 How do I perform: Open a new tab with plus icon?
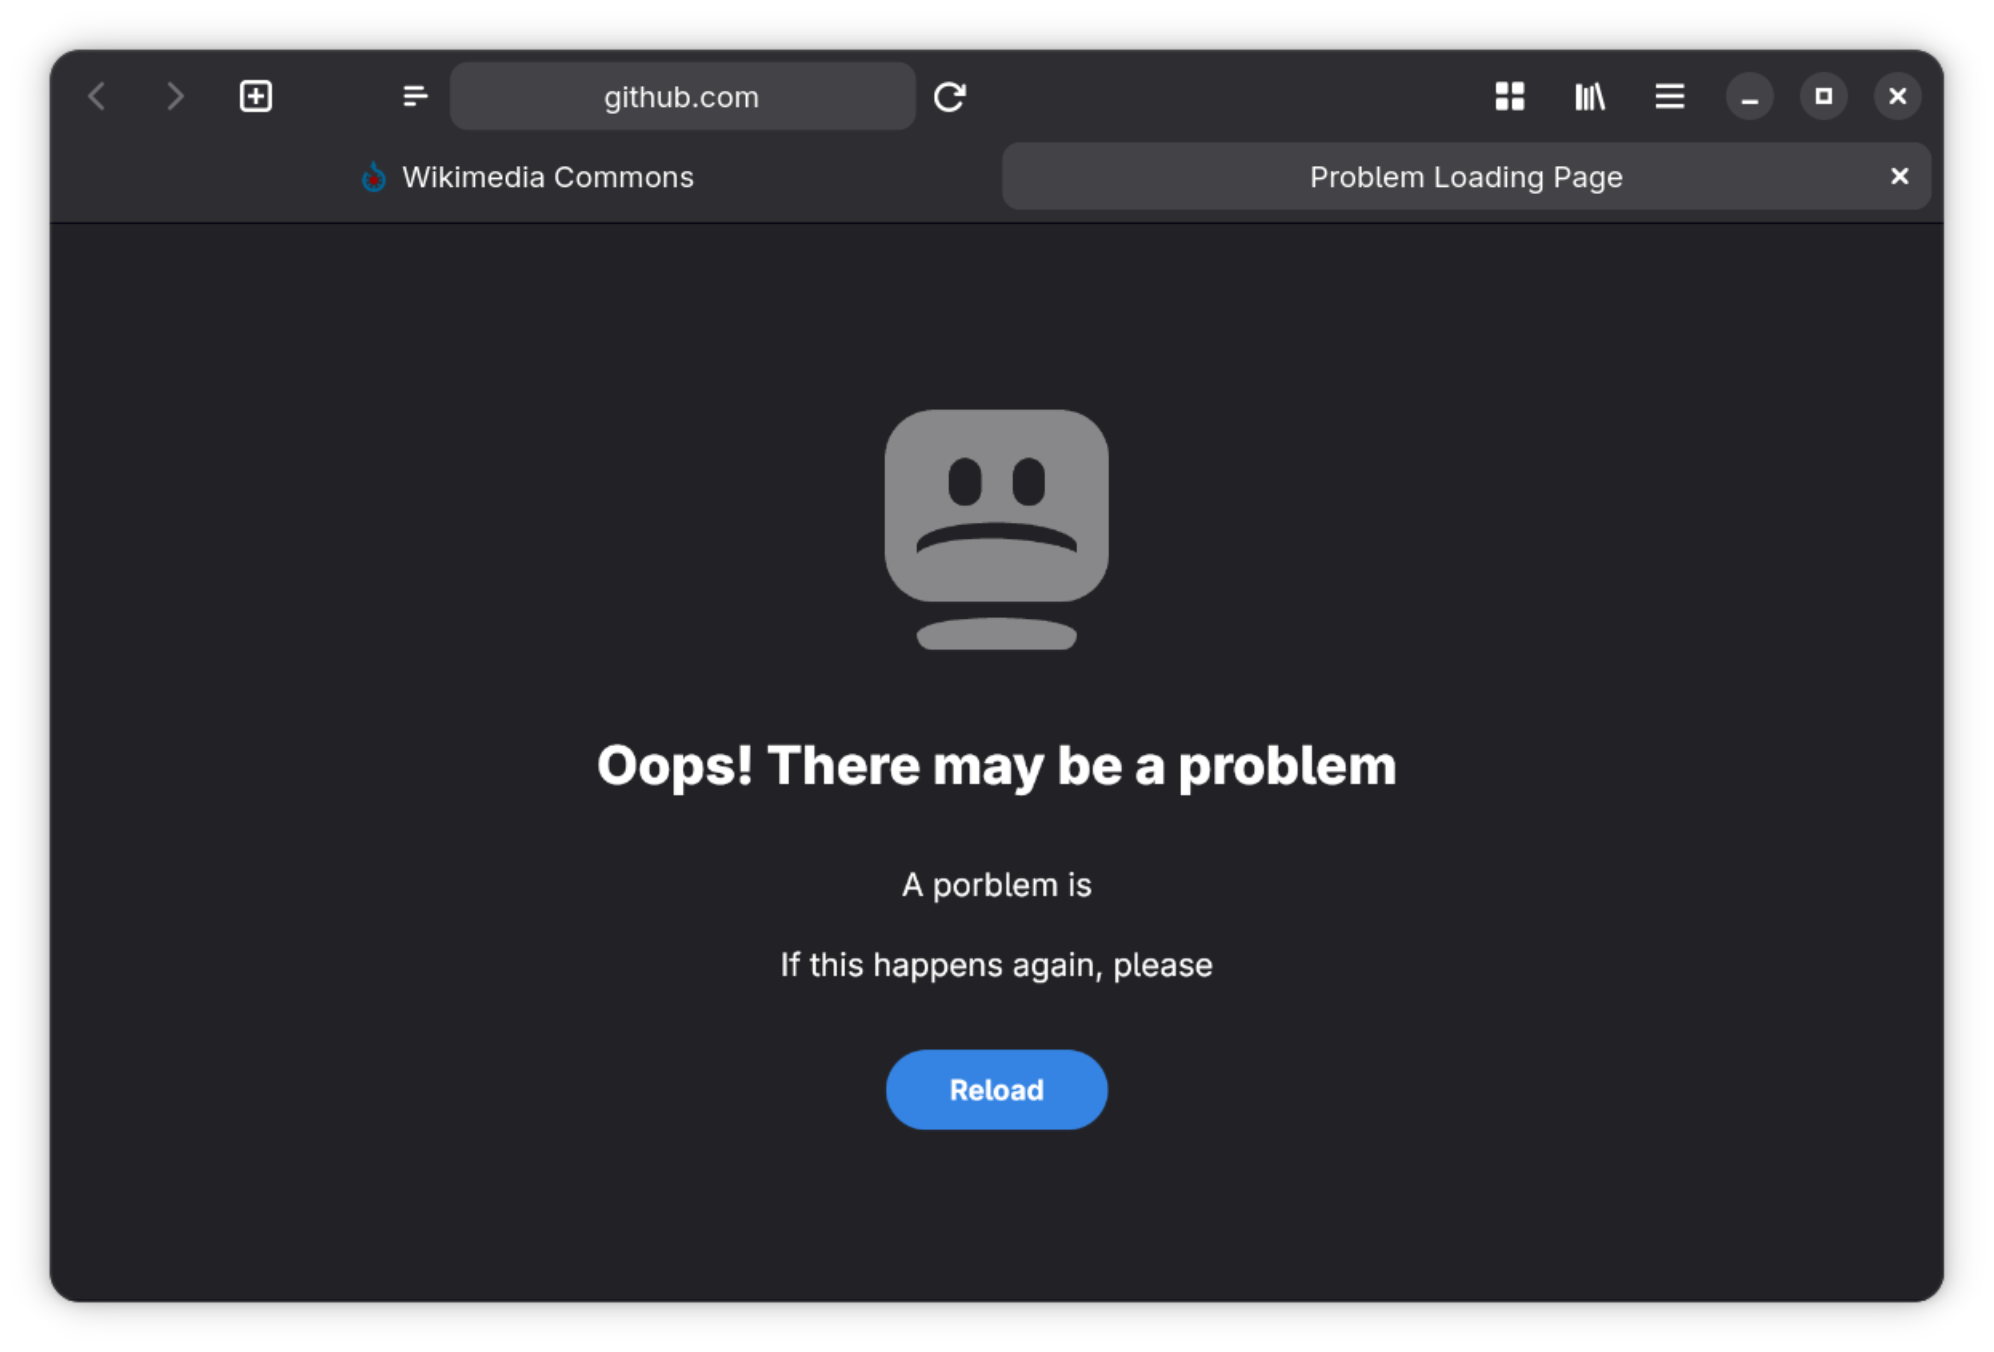256,96
